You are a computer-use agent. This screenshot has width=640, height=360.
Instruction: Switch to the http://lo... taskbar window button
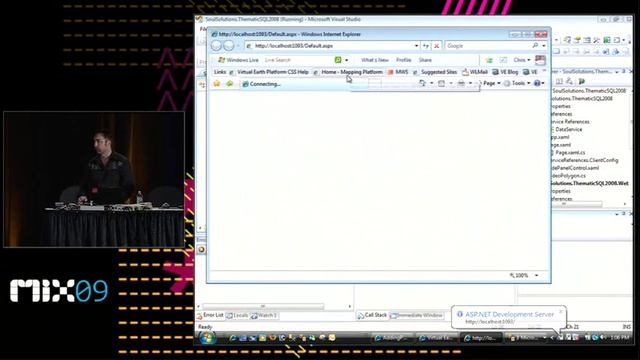pos(482,338)
